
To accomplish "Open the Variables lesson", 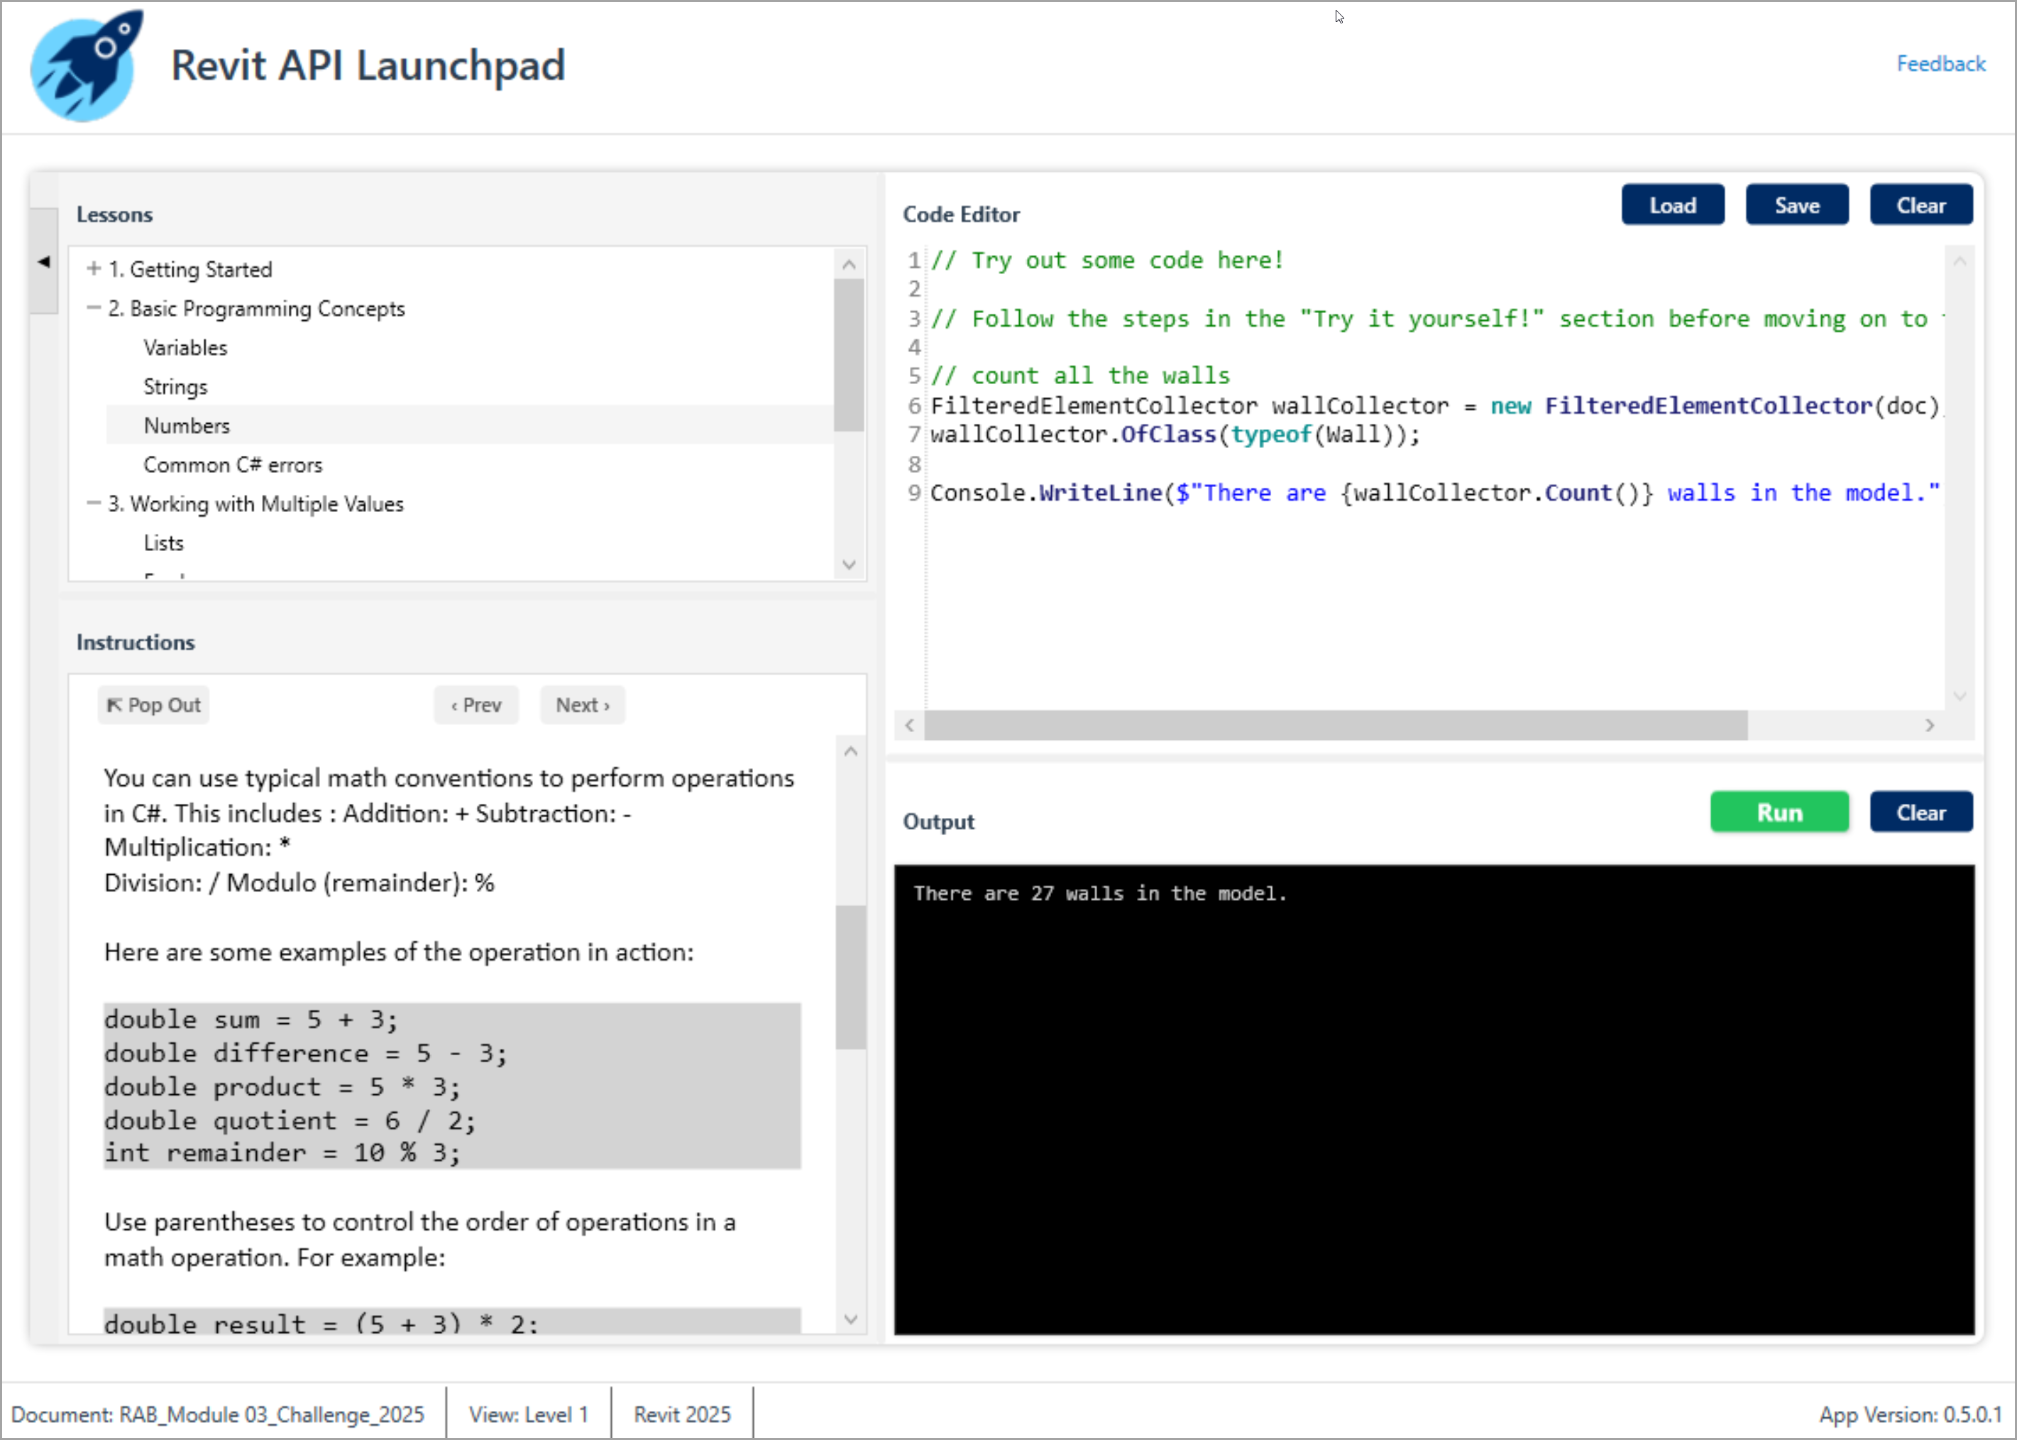I will [185, 348].
